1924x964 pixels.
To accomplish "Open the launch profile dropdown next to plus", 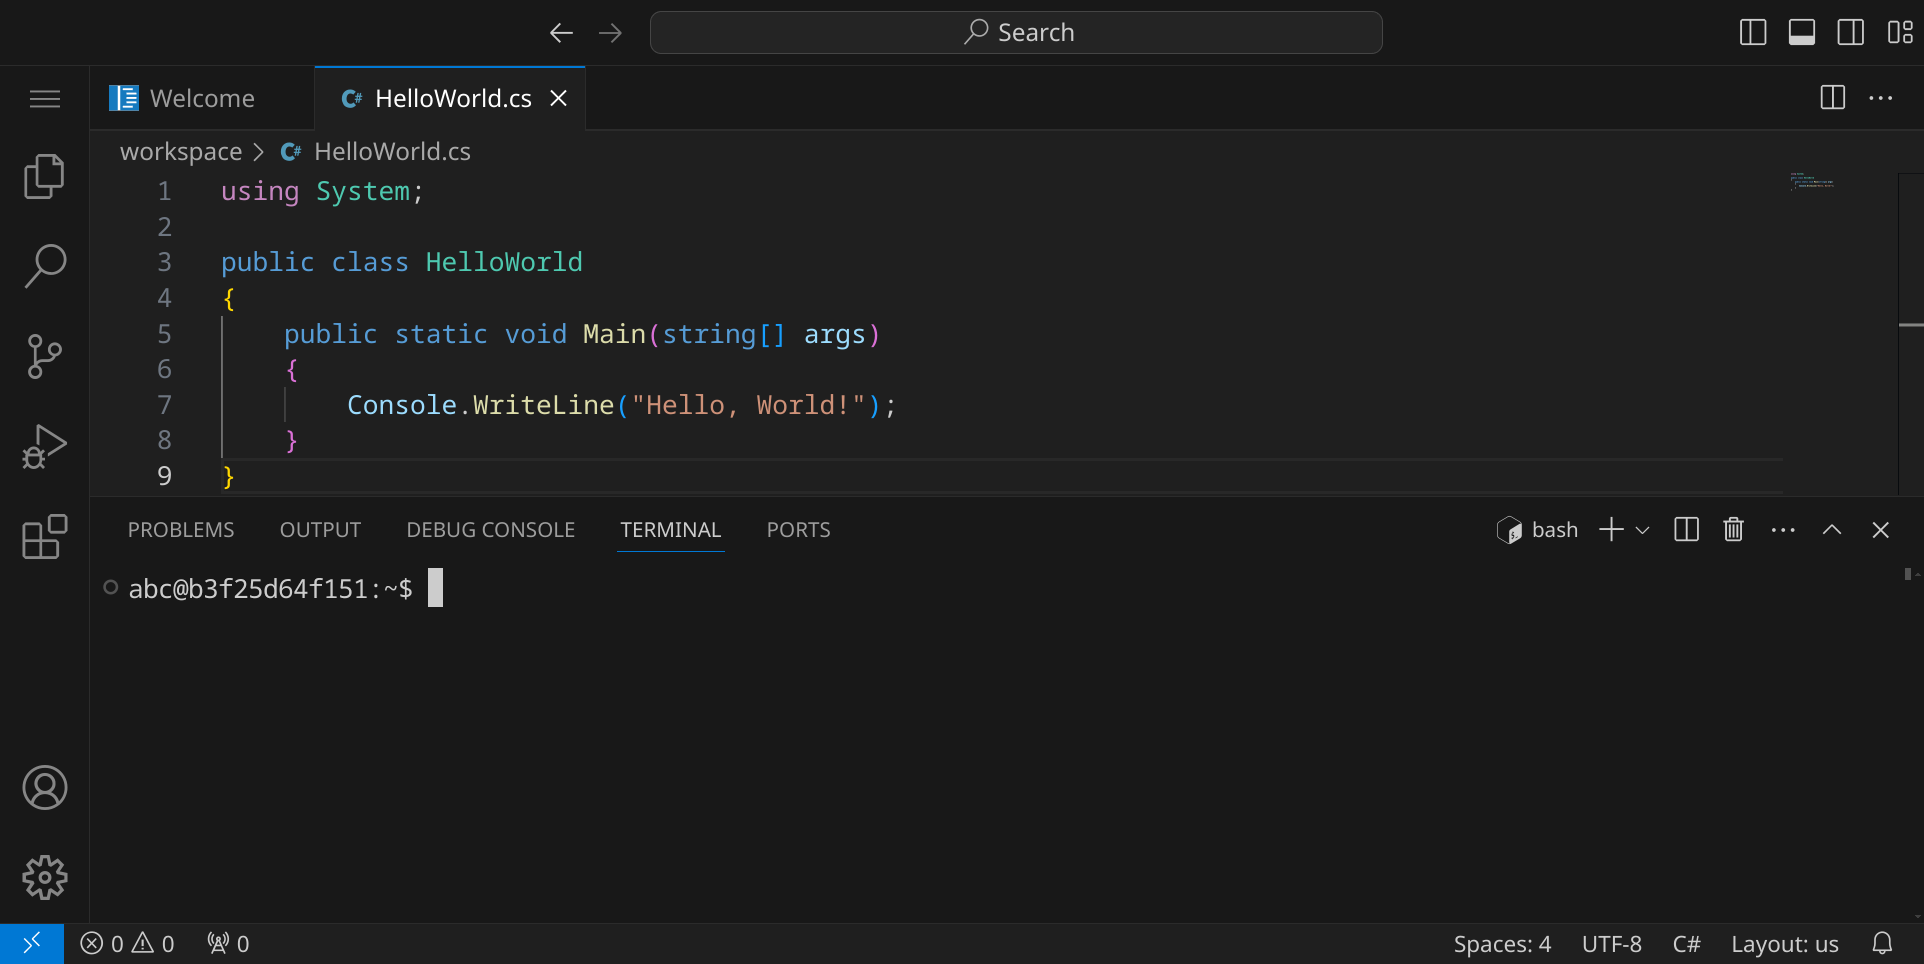I will point(1642,530).
